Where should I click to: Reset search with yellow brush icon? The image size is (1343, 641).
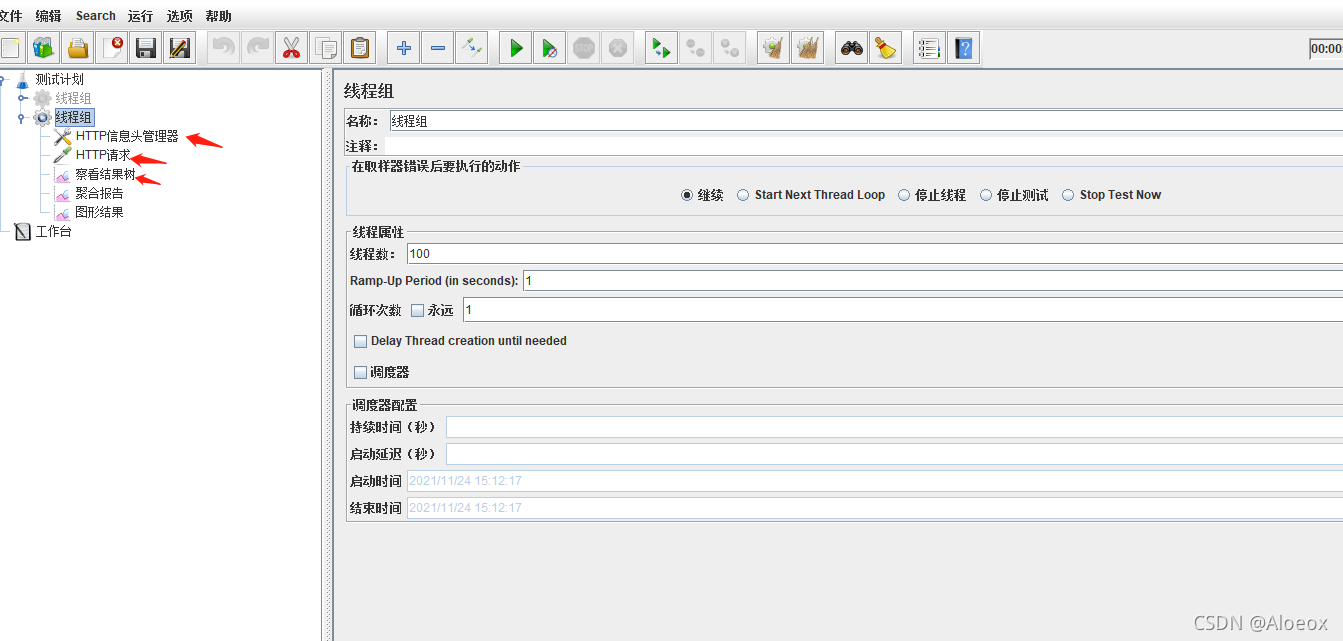(x=886, y=47)
